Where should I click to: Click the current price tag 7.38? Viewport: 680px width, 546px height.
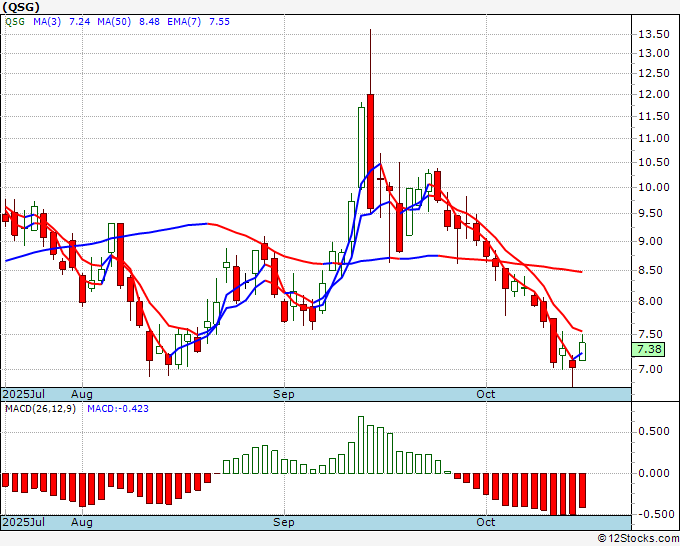point(648,349)
